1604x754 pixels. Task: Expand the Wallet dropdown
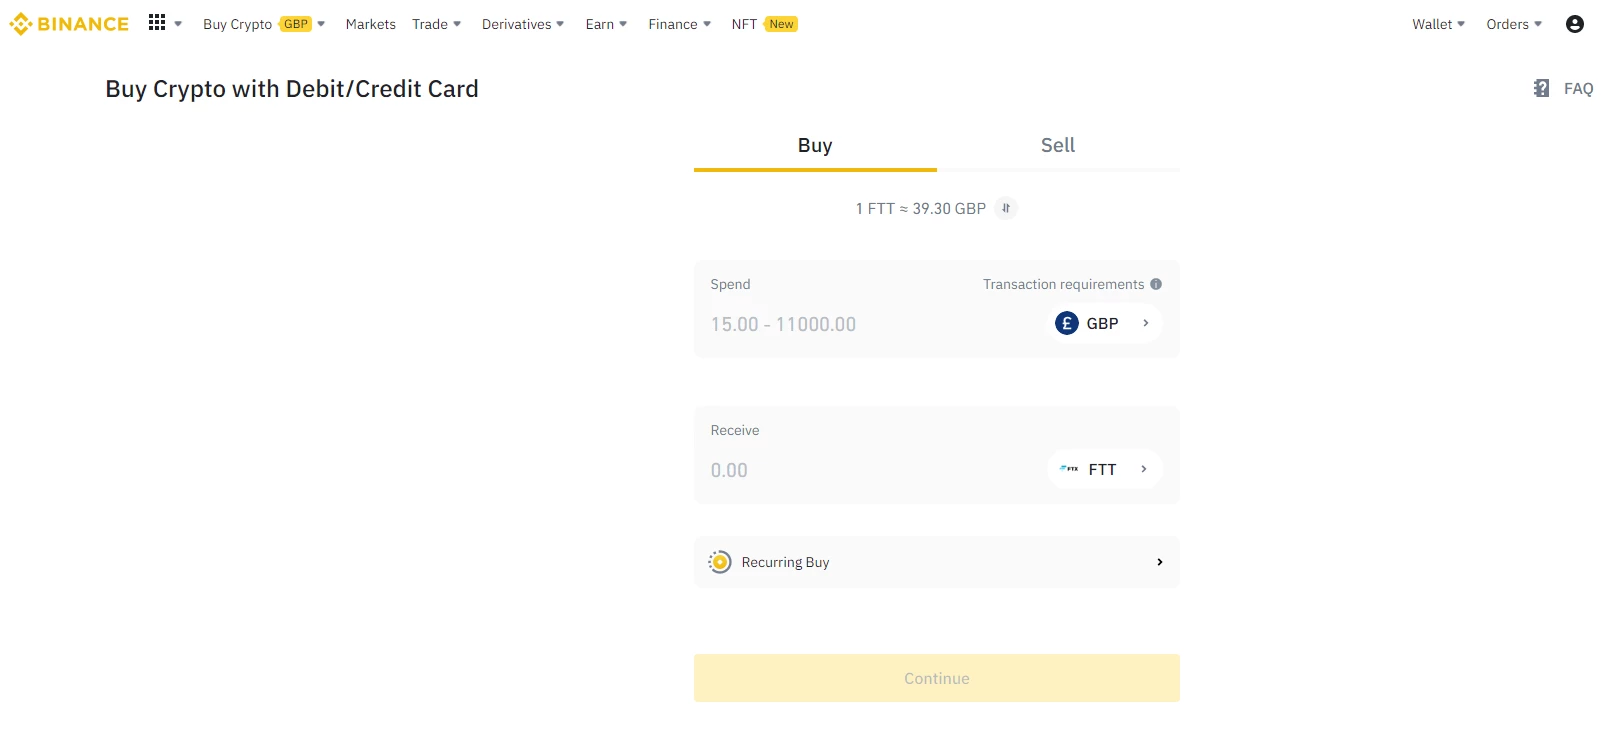[1438, 24]
